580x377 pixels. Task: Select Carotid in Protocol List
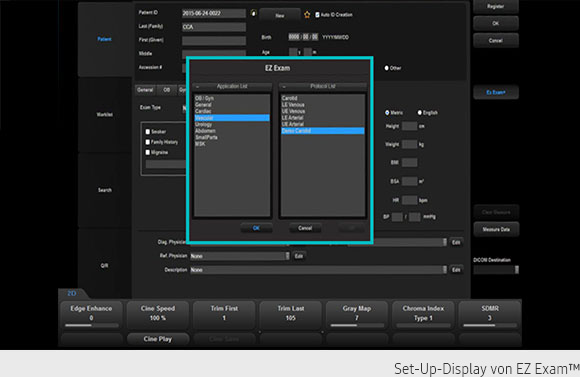coord(323,98)
